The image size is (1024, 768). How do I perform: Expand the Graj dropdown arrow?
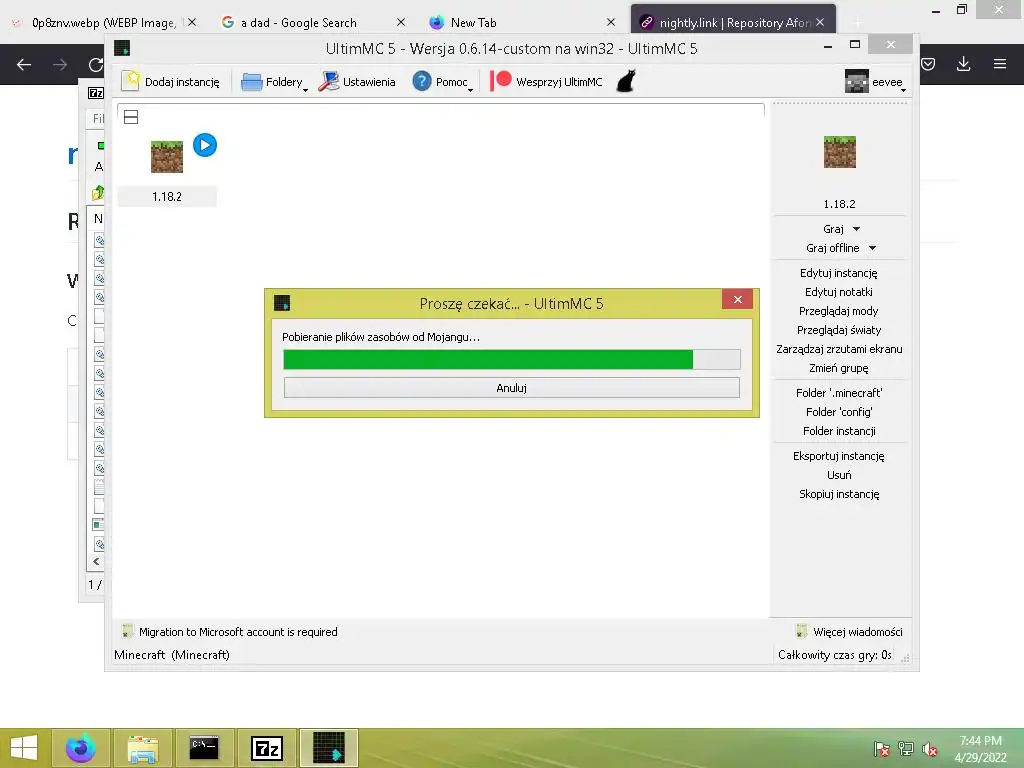tap(856, 229)
